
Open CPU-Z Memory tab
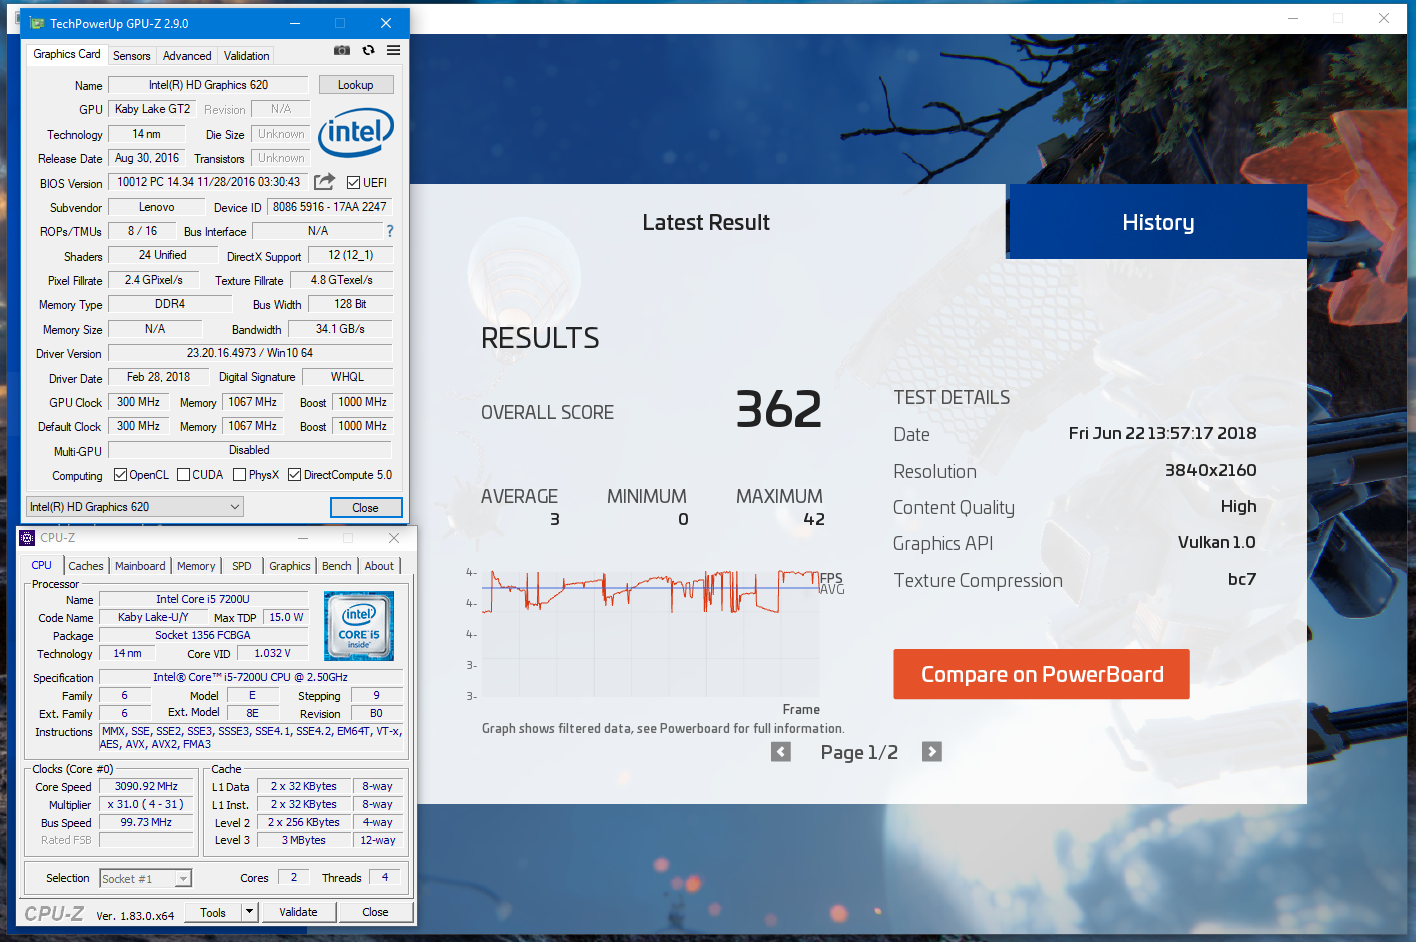tap(196, 566)
